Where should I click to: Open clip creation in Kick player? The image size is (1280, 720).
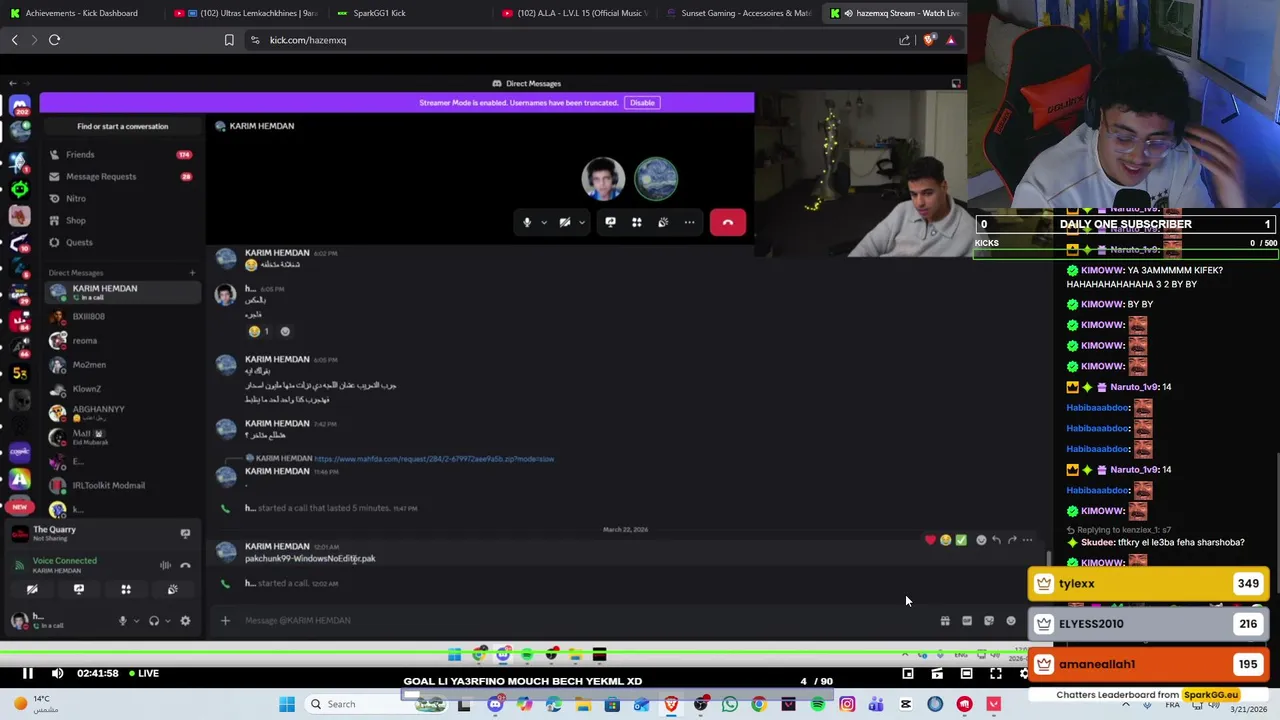(937, 674)
